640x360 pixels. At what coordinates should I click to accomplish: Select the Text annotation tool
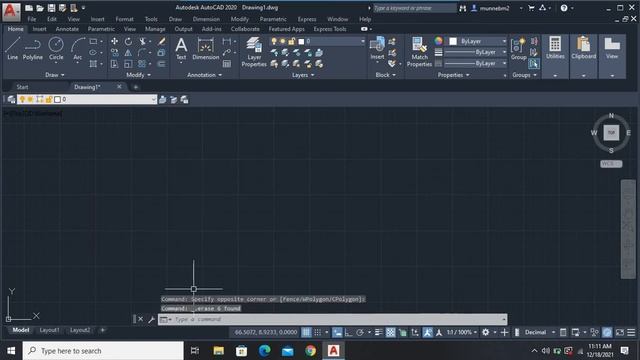click(181, 49)
